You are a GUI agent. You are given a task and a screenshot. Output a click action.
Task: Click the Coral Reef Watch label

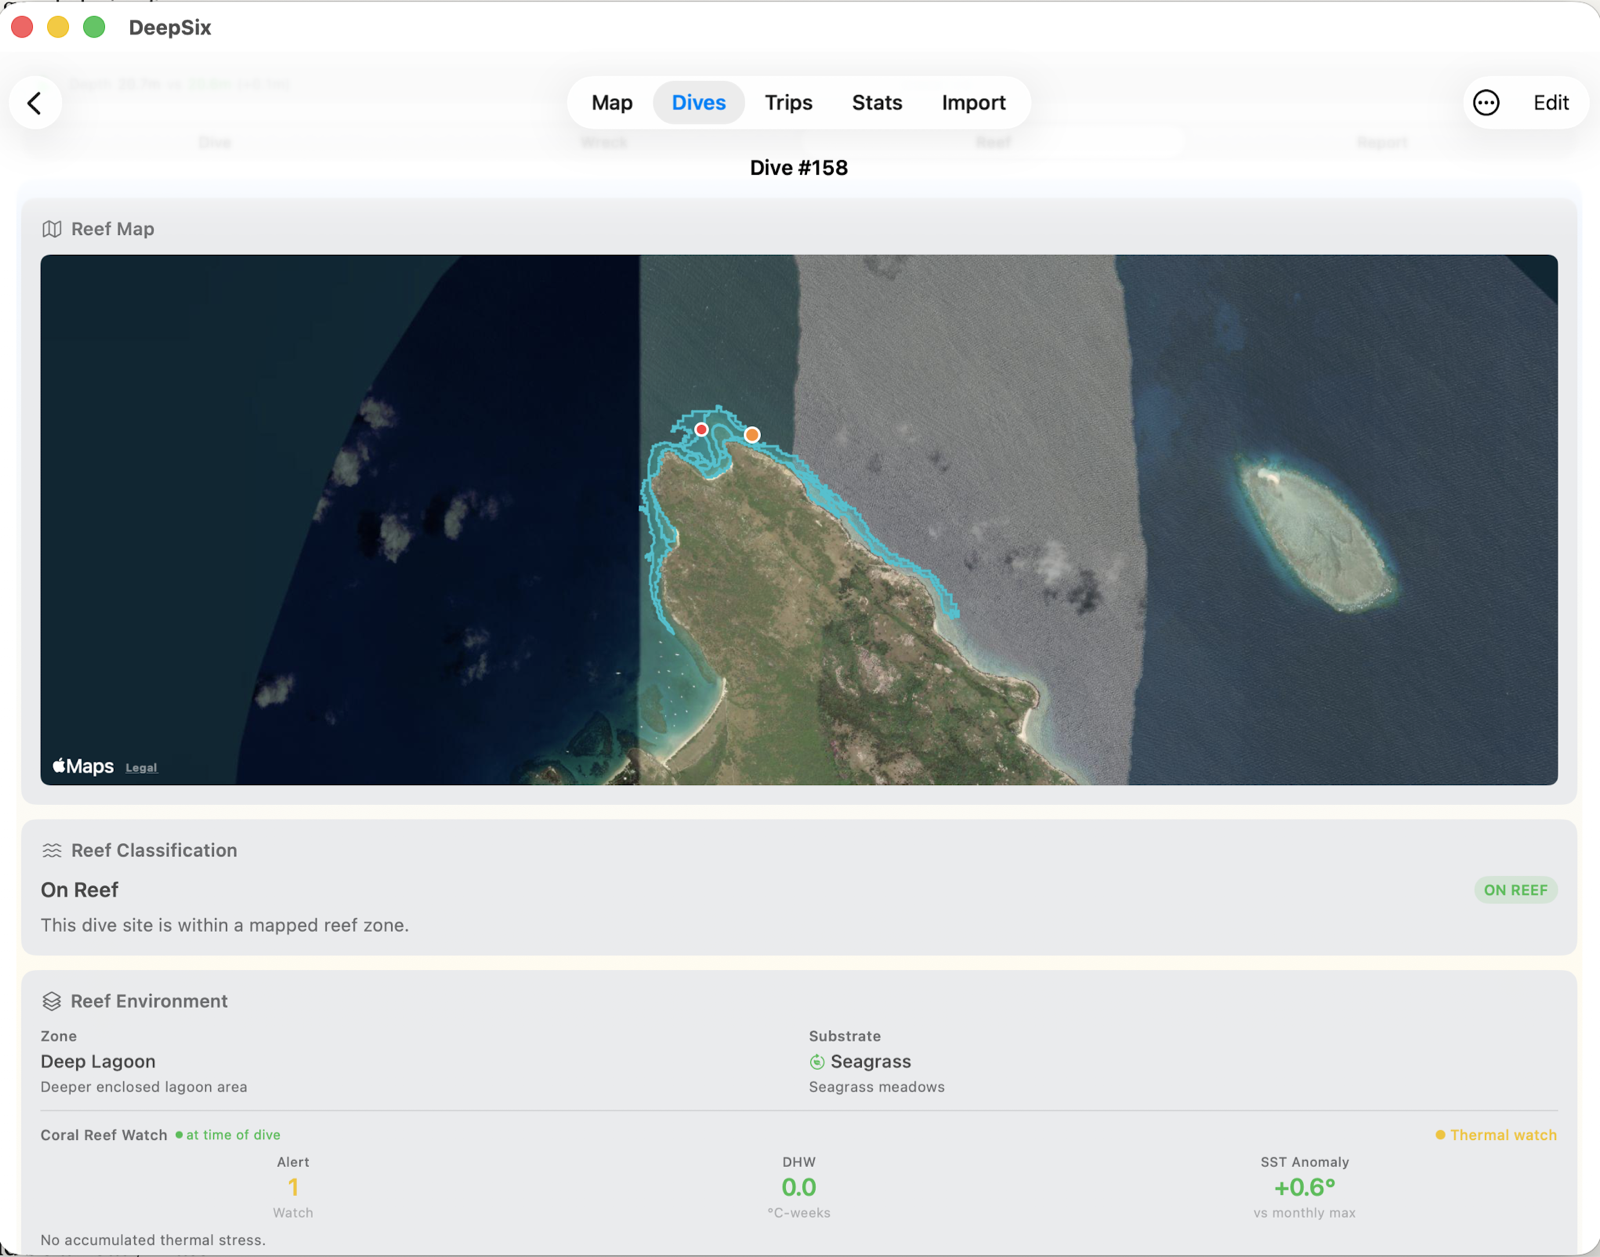click(104, 1135)
